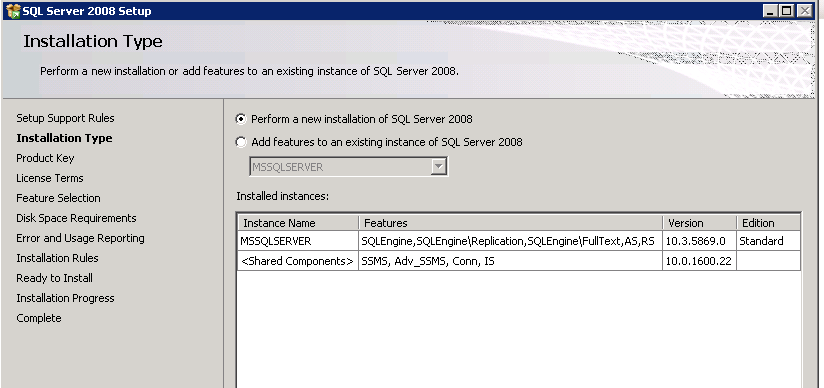Viewport: 824px width, 388px height.
Task: Click the Setup Support Rules step
Action: (65, 118)
